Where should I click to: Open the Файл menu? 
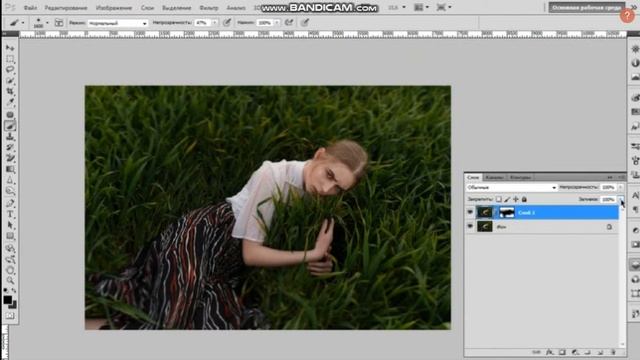pos(30,8)
